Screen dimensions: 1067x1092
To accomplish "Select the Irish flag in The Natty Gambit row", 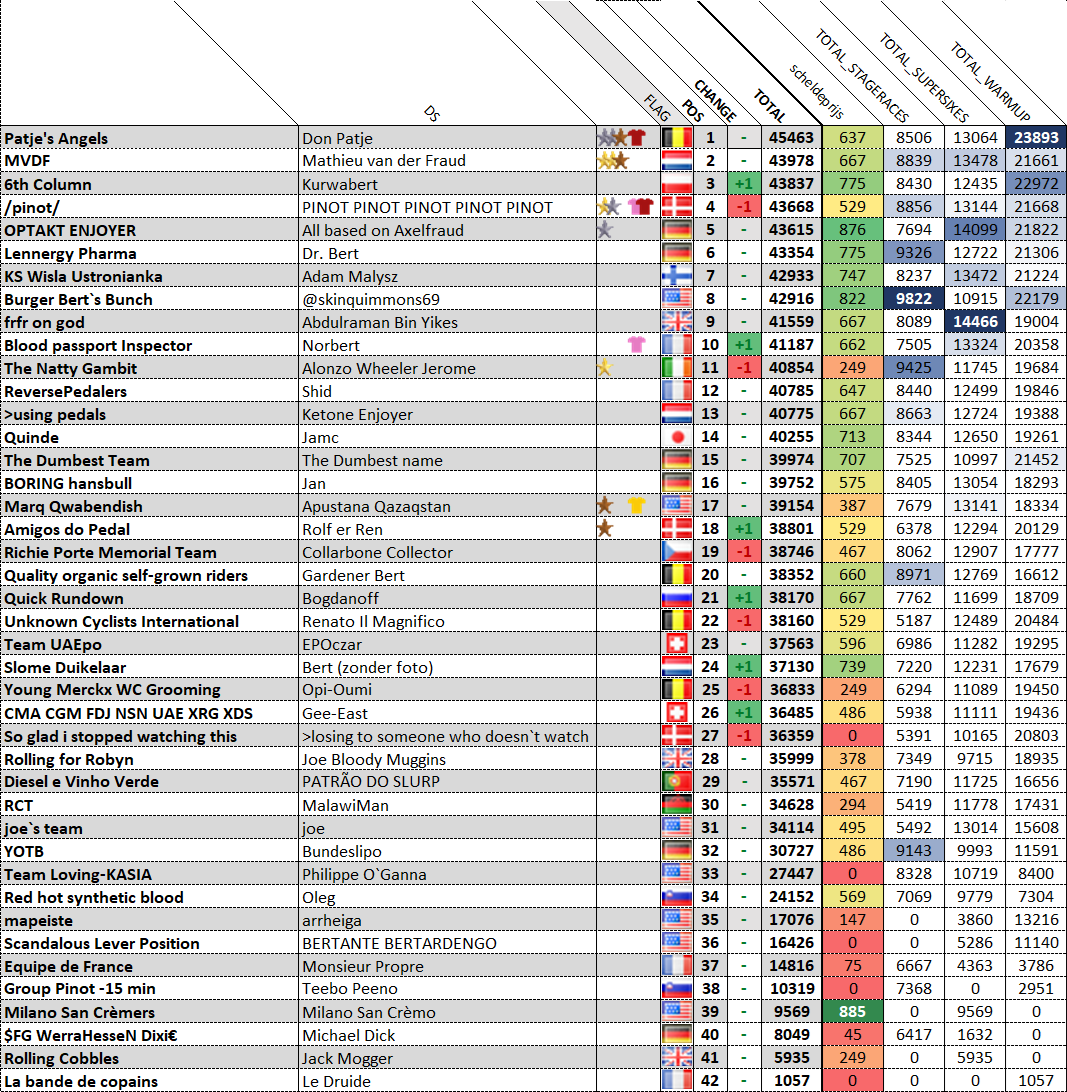I will [x=676, y=367].
